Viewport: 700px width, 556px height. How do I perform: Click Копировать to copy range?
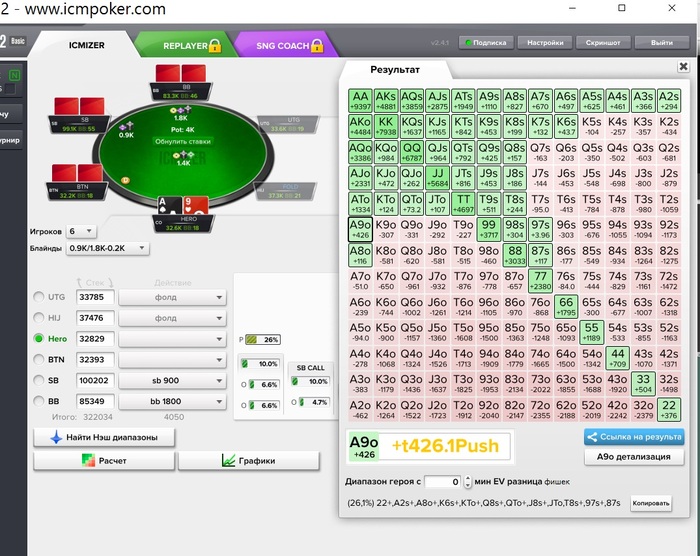tap(651, 503)
